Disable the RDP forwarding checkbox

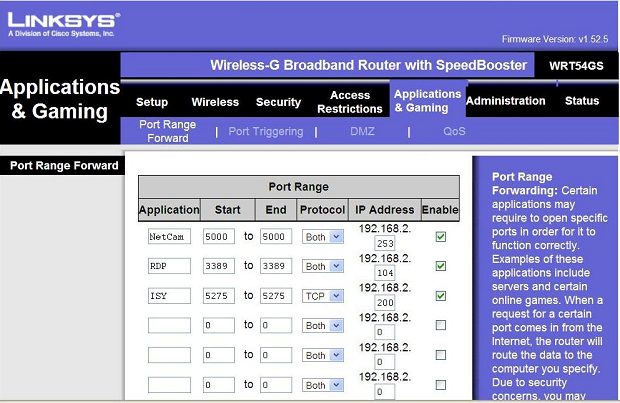pos(440,266)
